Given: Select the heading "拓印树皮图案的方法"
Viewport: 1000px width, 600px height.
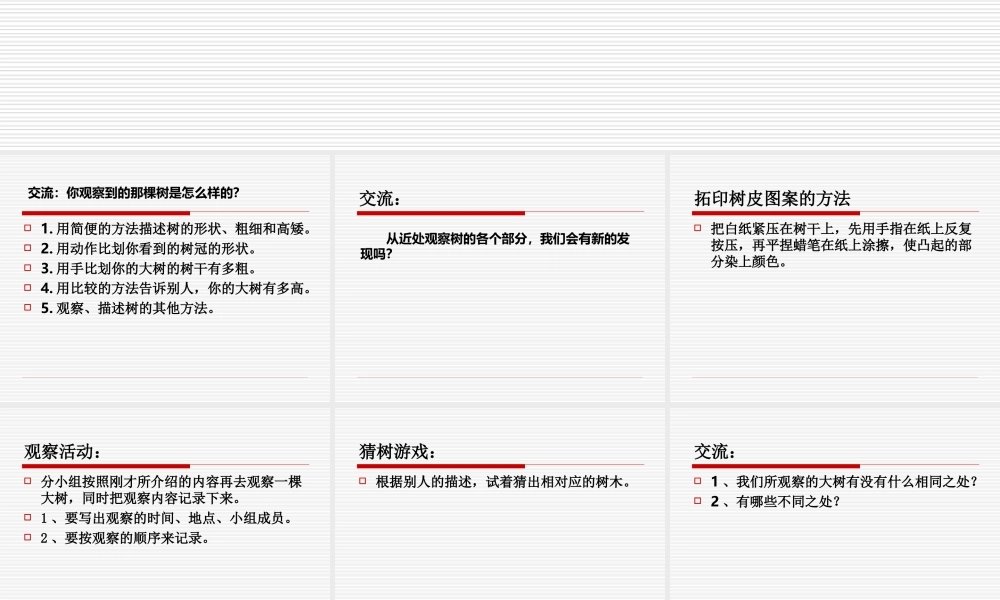Looking at the screenshot, I should [772, 197].
